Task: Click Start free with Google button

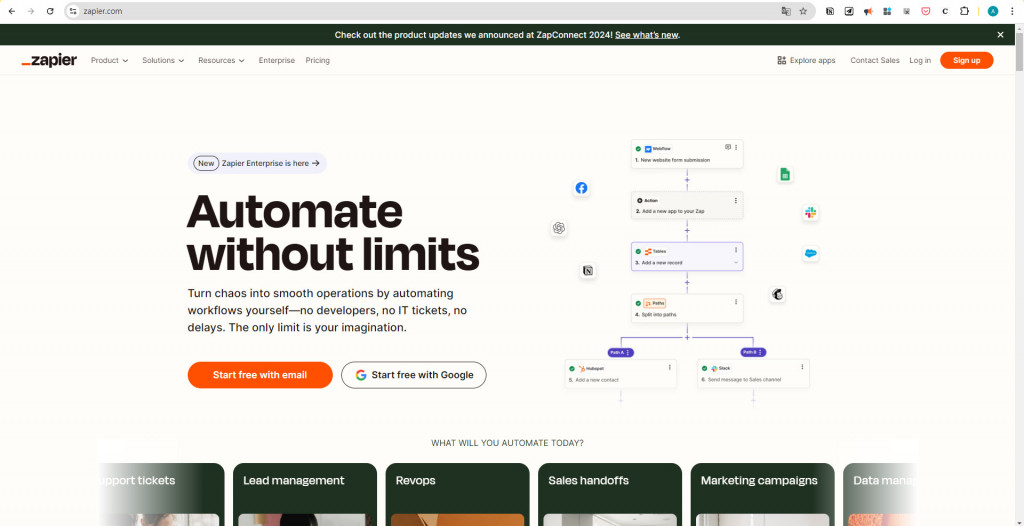Action: tap(413, 375)
